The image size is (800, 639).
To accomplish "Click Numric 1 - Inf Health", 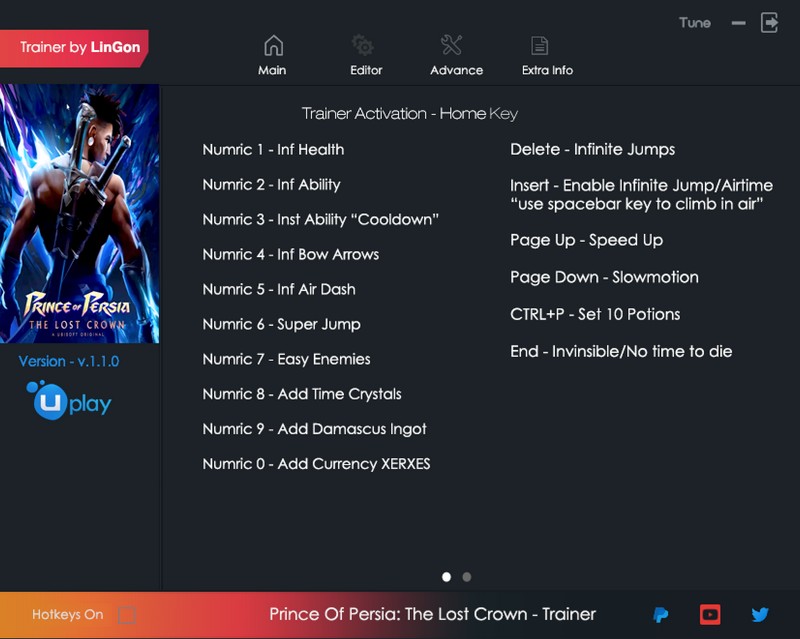I will point(273,150).
